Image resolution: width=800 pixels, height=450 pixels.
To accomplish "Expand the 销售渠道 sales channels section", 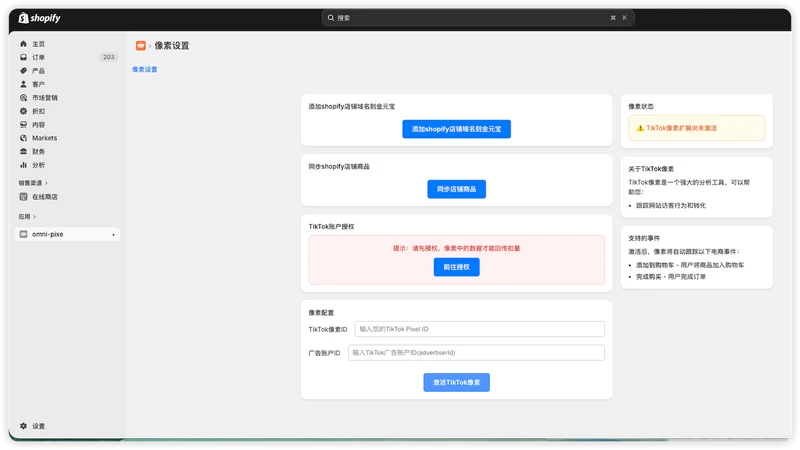I will 33,183.
